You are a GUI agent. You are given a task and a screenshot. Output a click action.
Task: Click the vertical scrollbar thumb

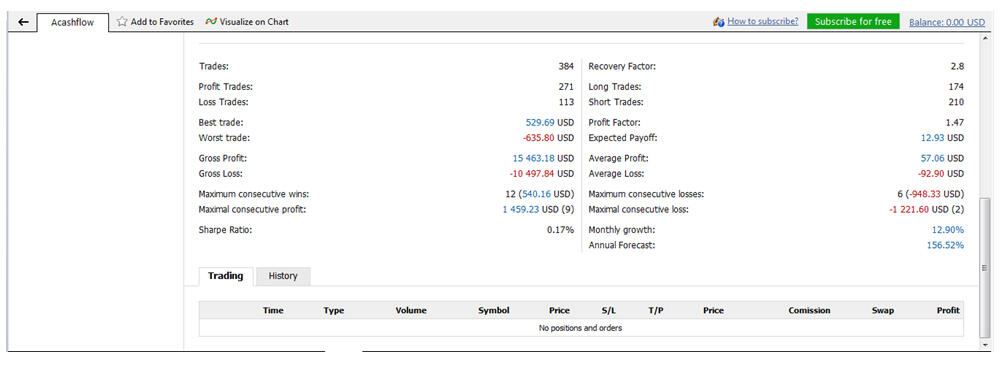click(985, 268)
